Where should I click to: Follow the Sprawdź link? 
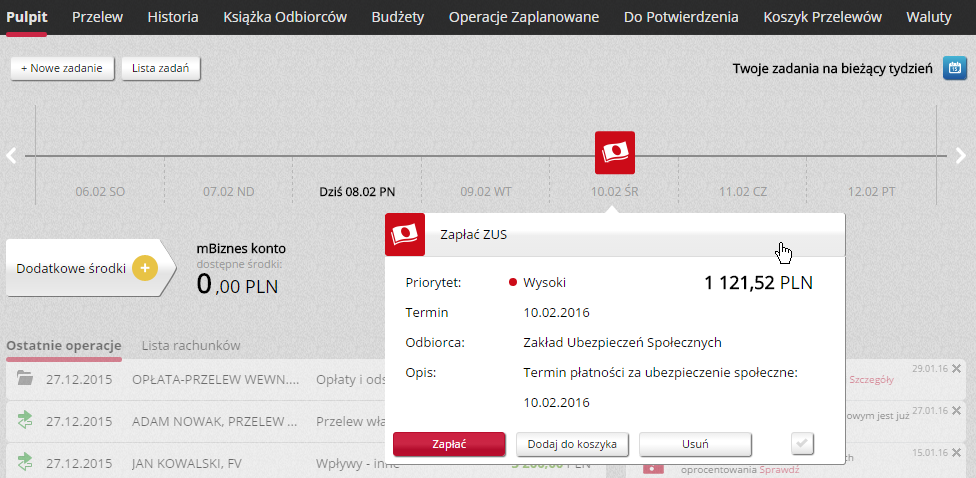(779, 470)
